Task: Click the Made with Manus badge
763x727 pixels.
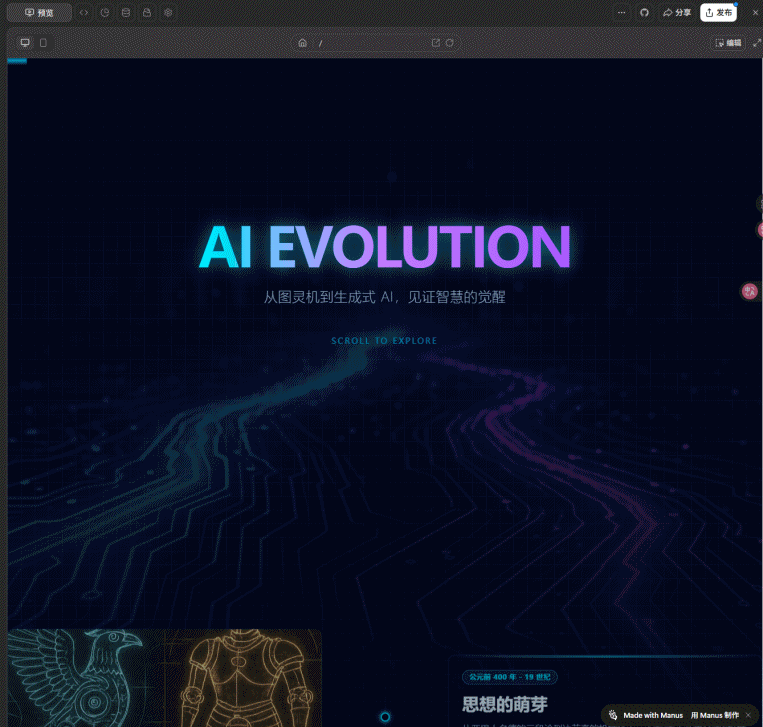Action: tap(646, 715)
